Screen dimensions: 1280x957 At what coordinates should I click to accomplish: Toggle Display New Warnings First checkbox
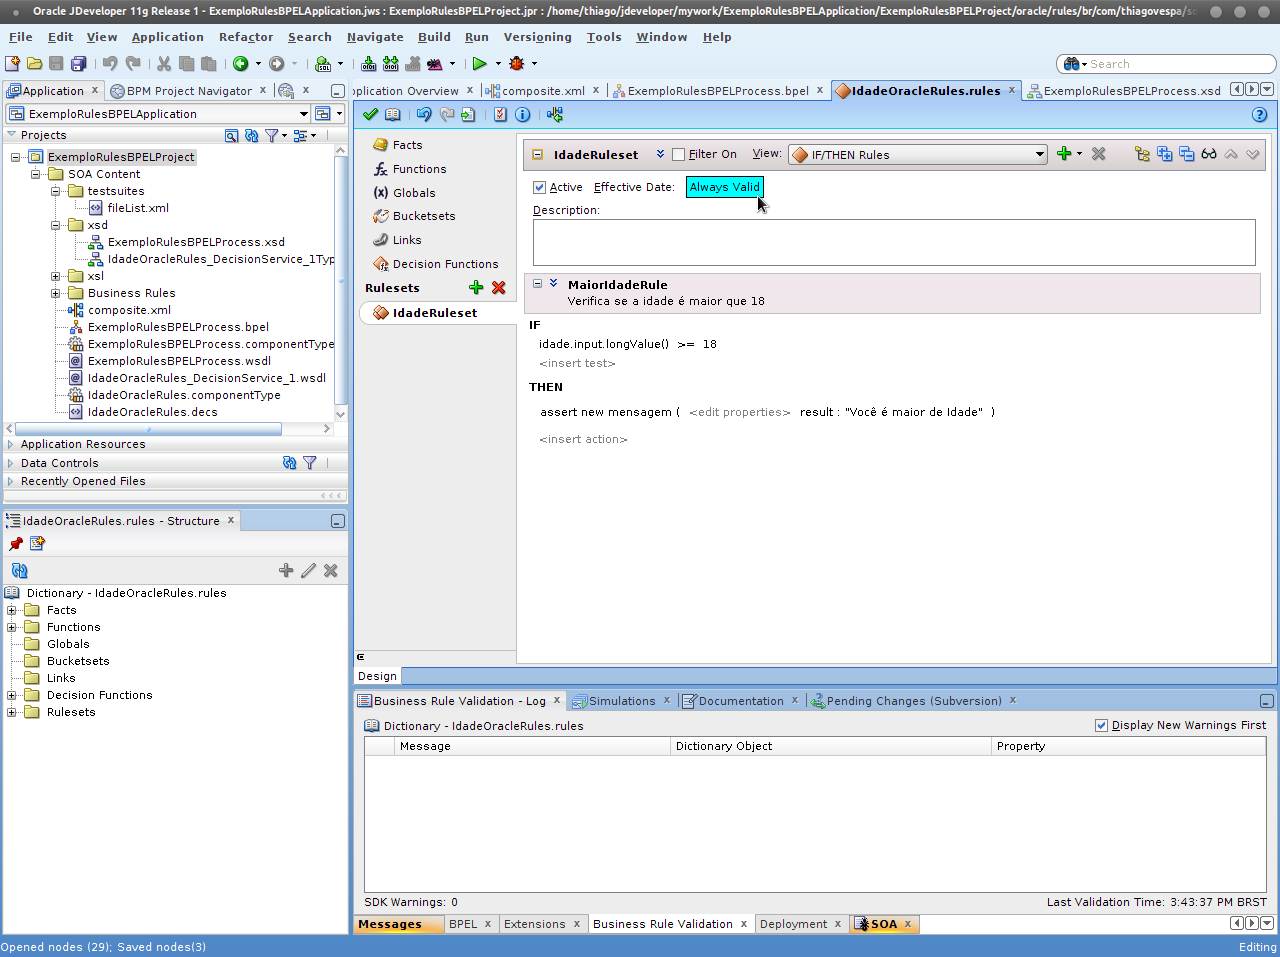click(1101, 725)
